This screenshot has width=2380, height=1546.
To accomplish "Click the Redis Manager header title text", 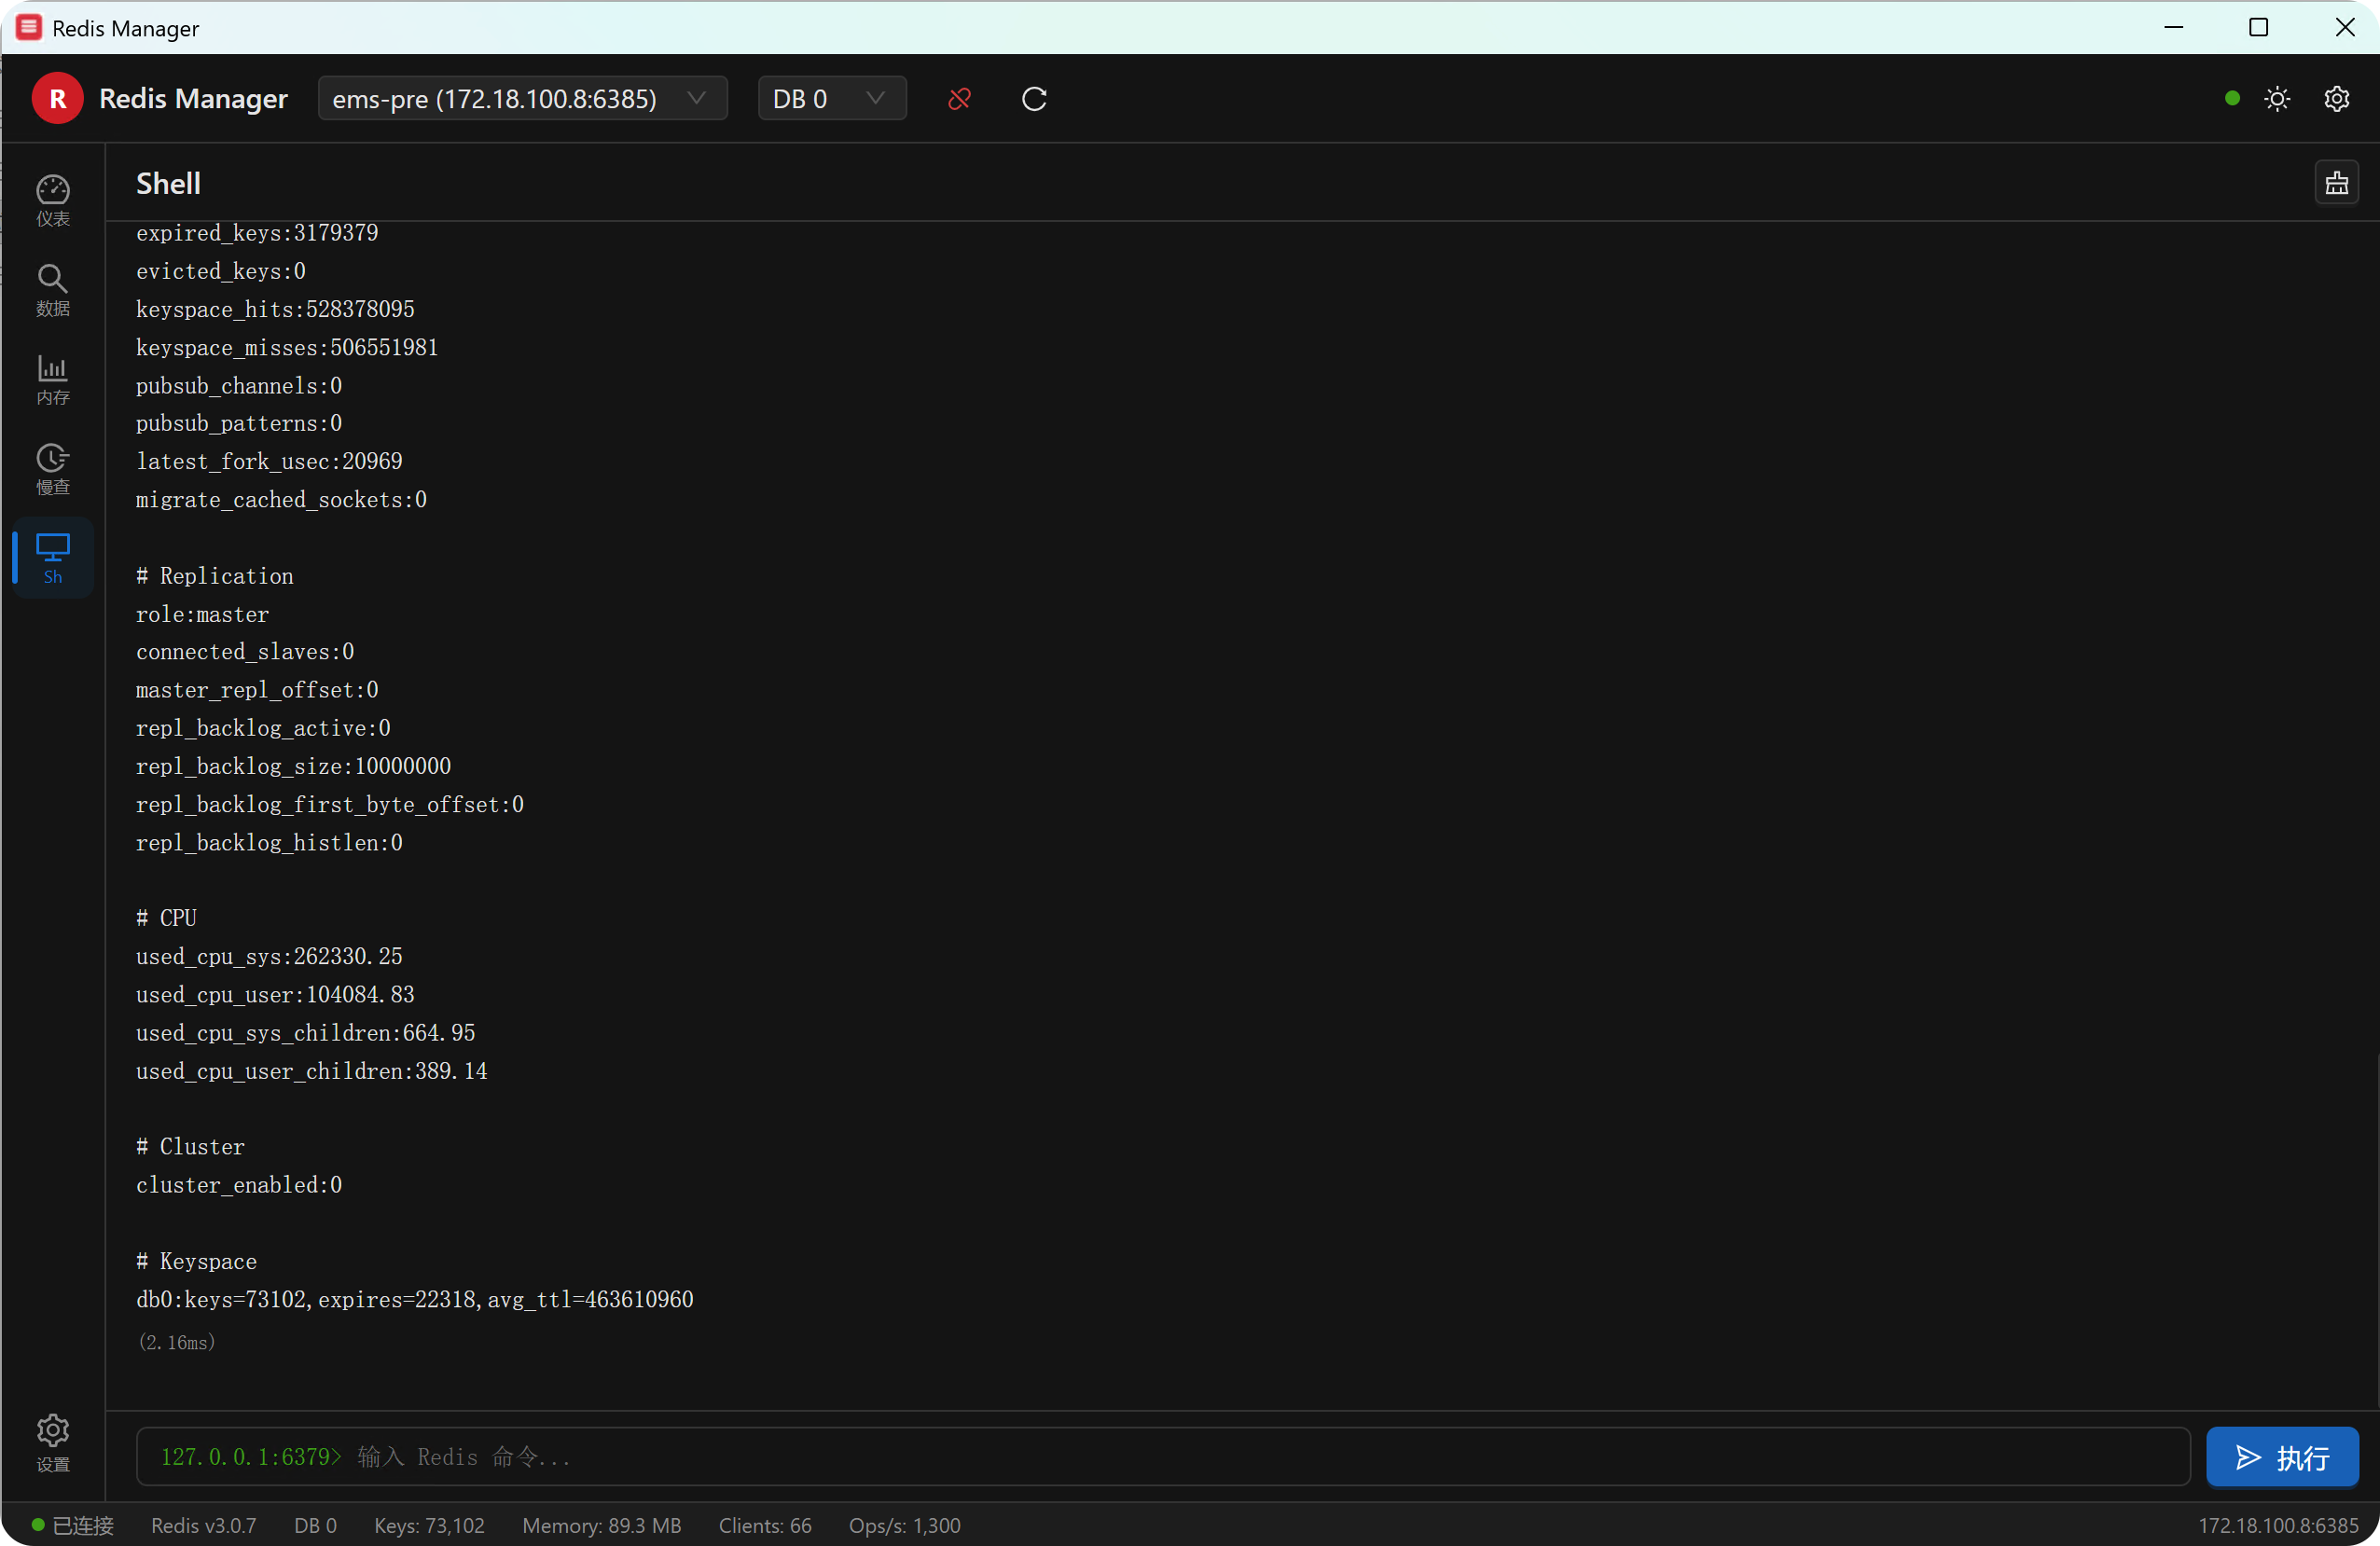I will click(193, 99).
